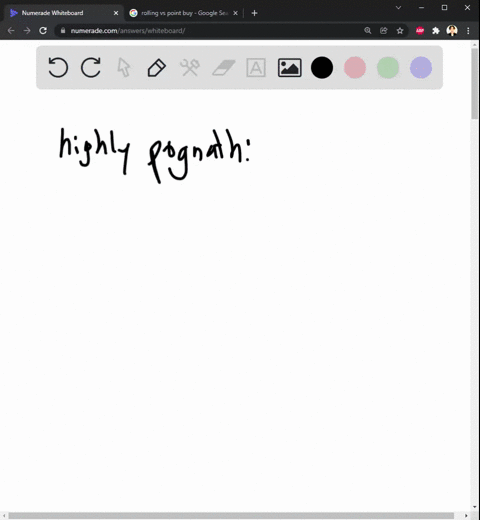Switch to rolling vs point buy tab

tap(183, 13)
